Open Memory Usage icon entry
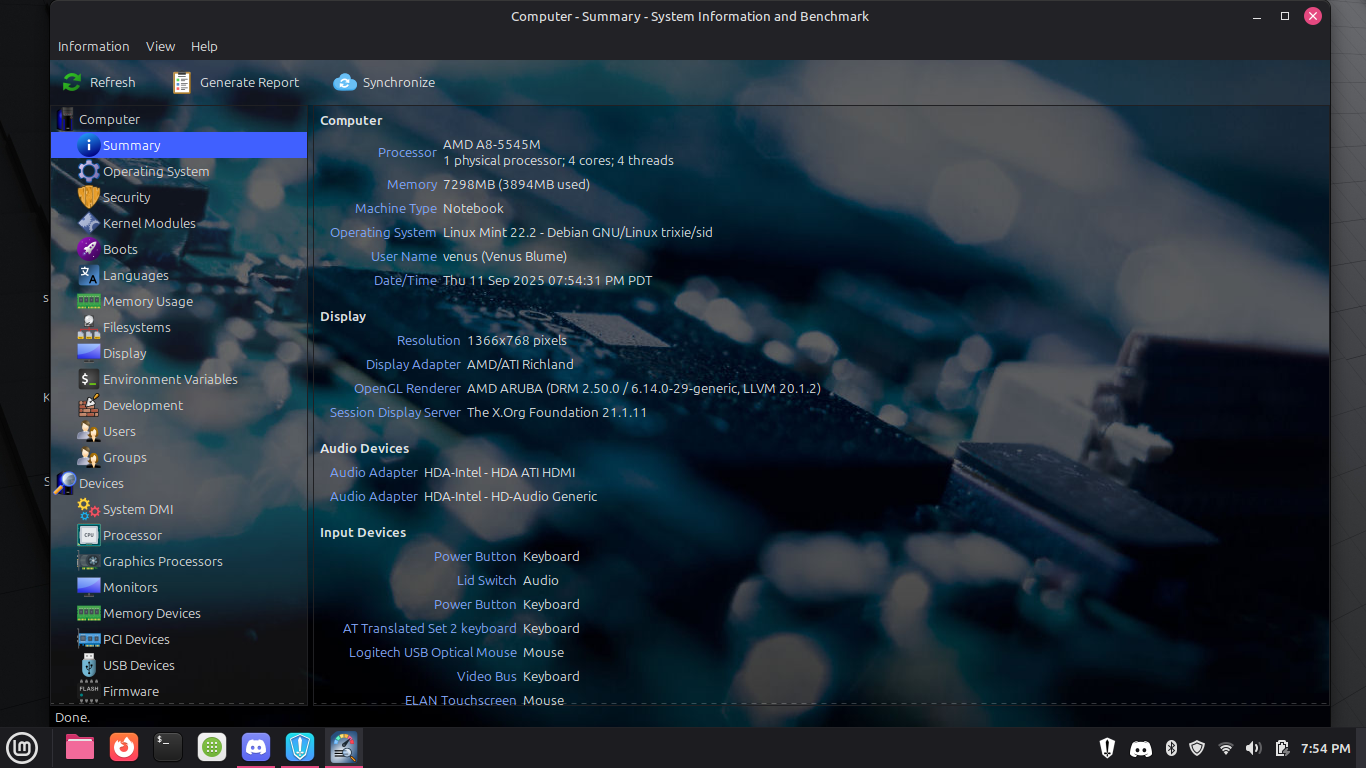 click(89, 301)
